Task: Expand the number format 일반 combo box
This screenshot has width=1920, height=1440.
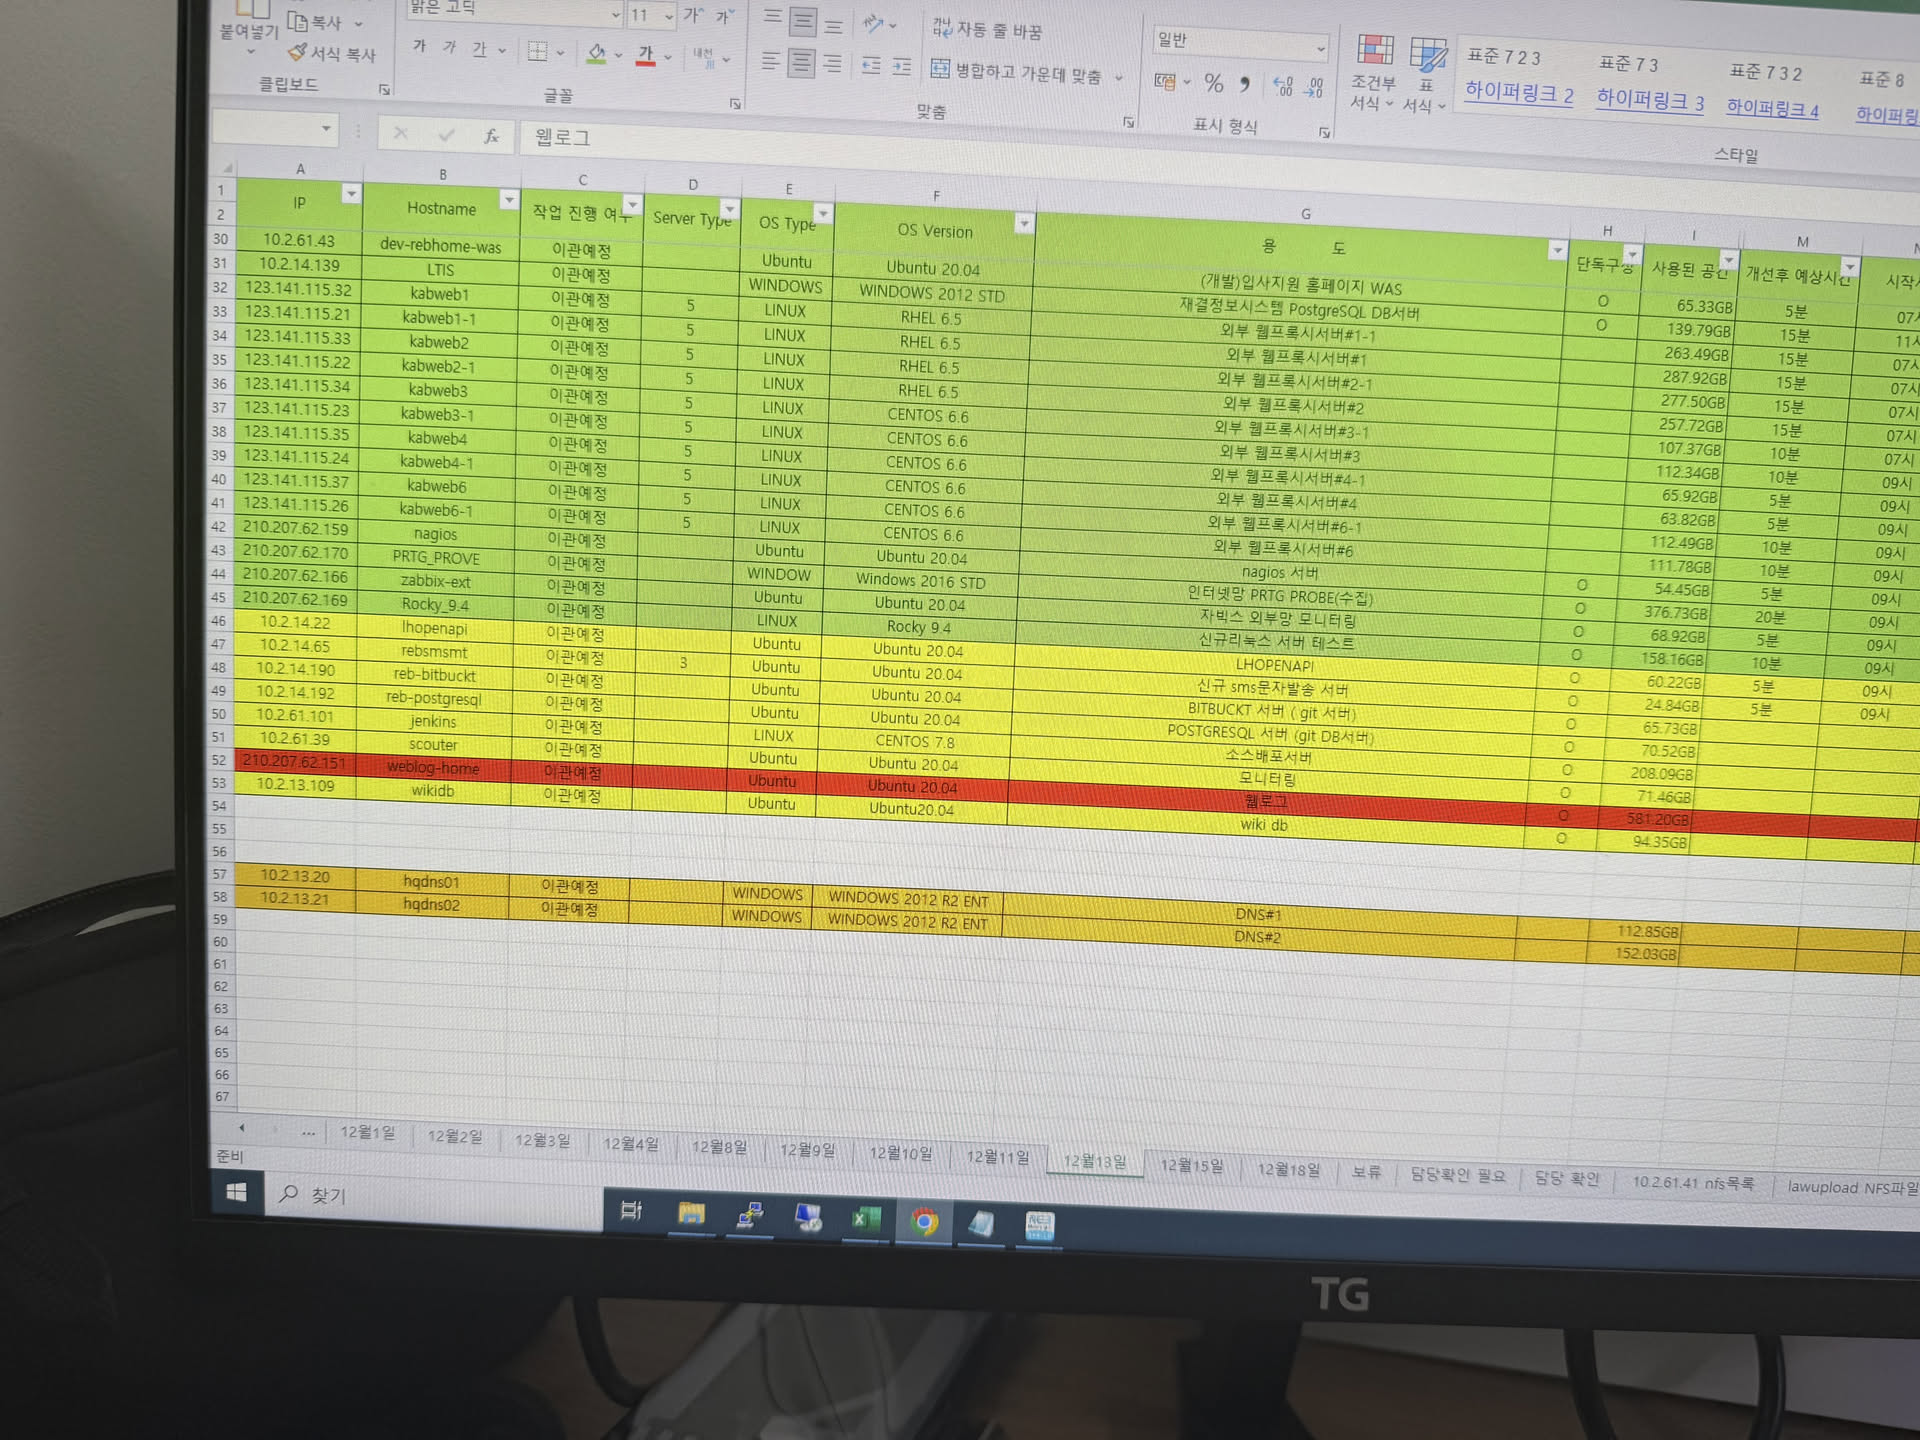Action: [1320, 48]
